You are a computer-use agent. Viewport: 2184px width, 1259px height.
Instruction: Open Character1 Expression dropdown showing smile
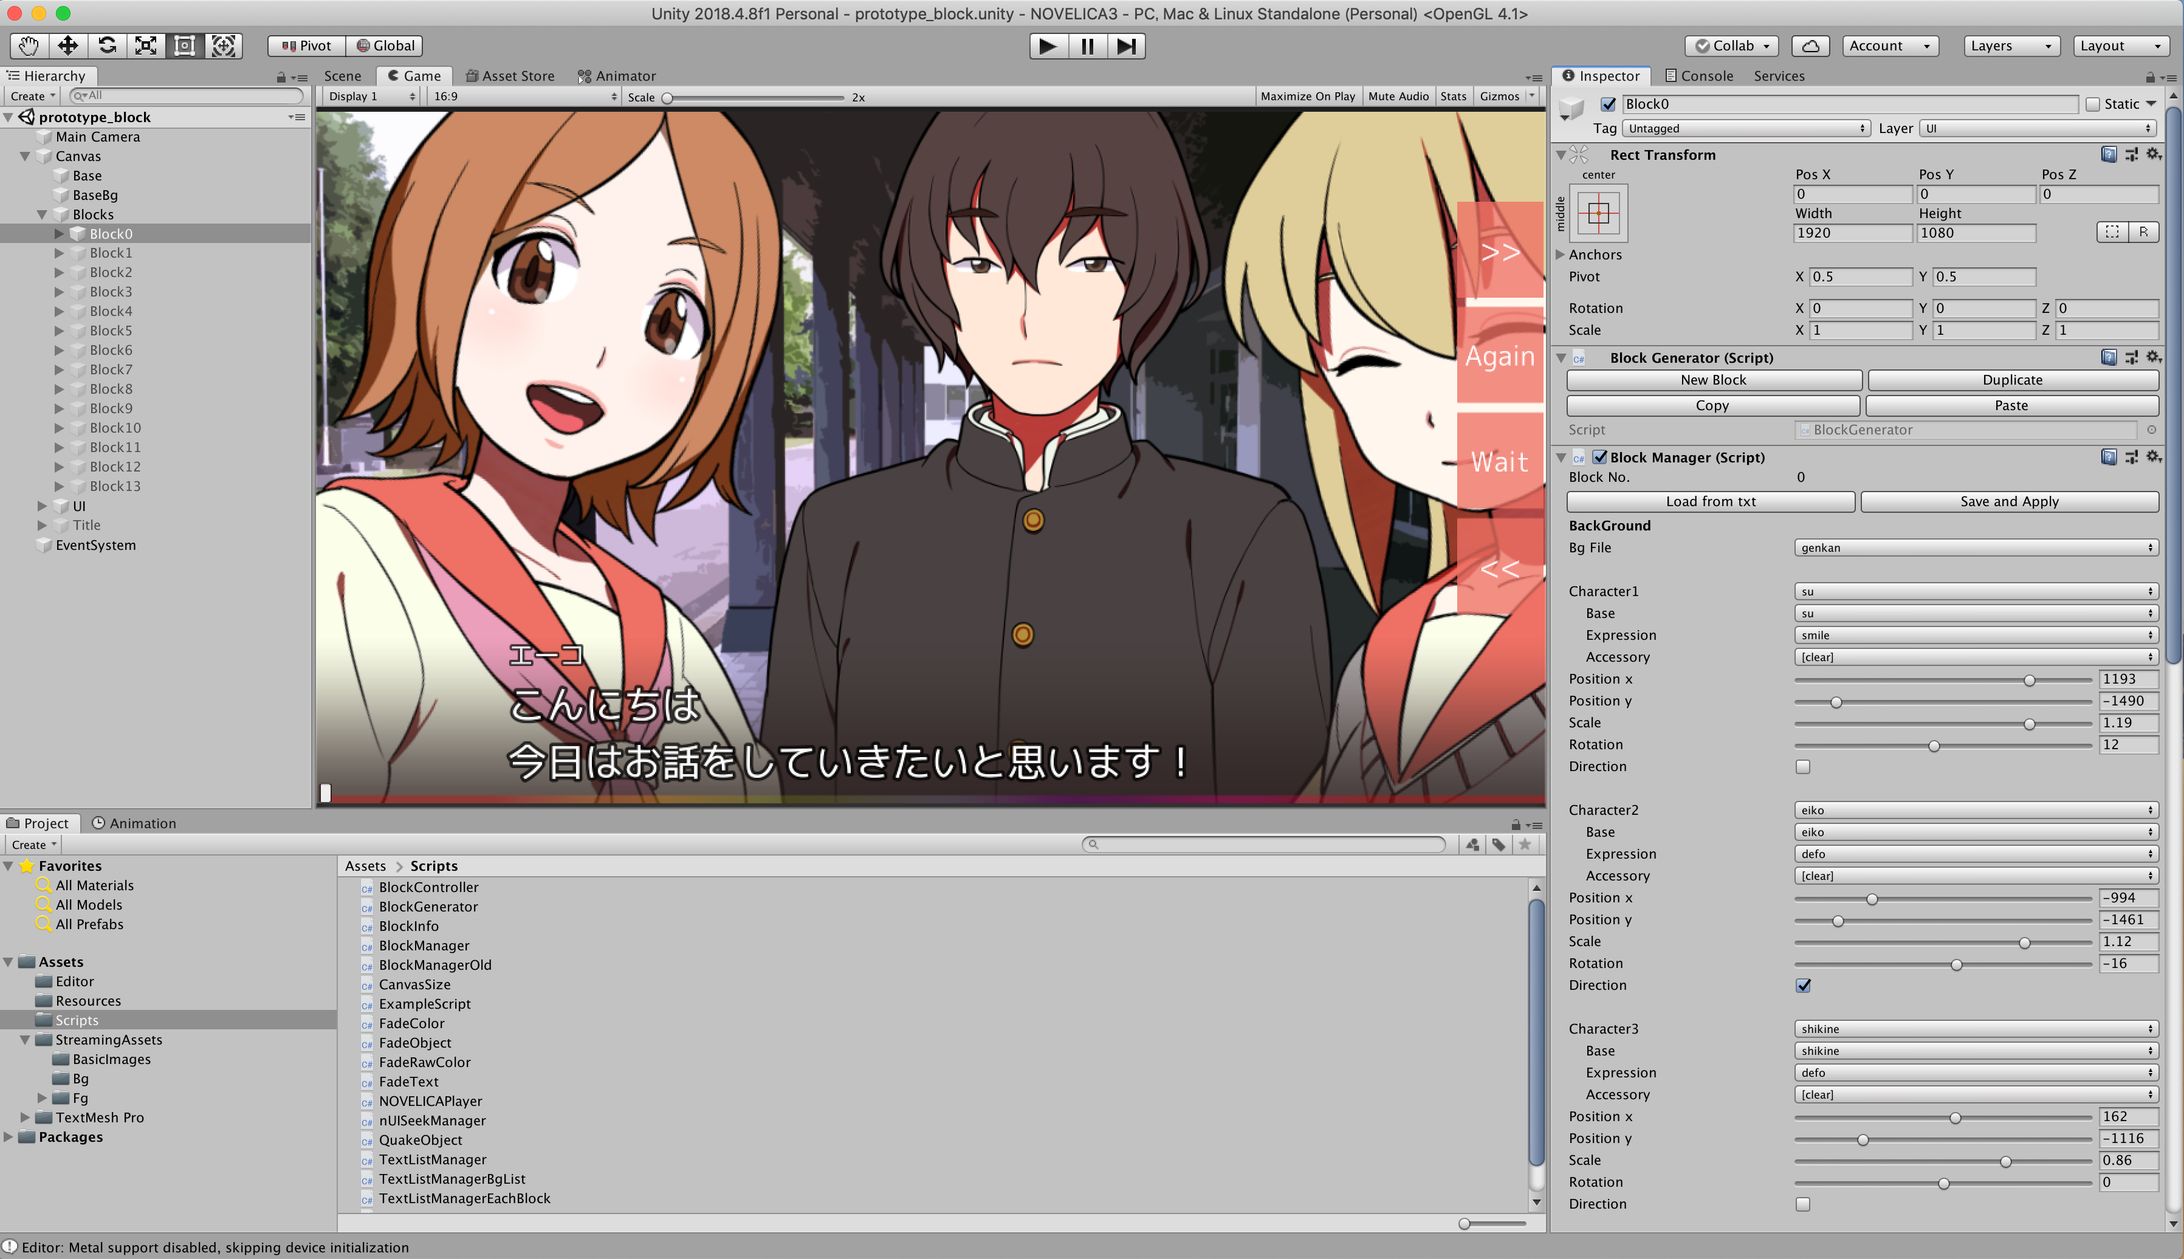point(1976,635)
